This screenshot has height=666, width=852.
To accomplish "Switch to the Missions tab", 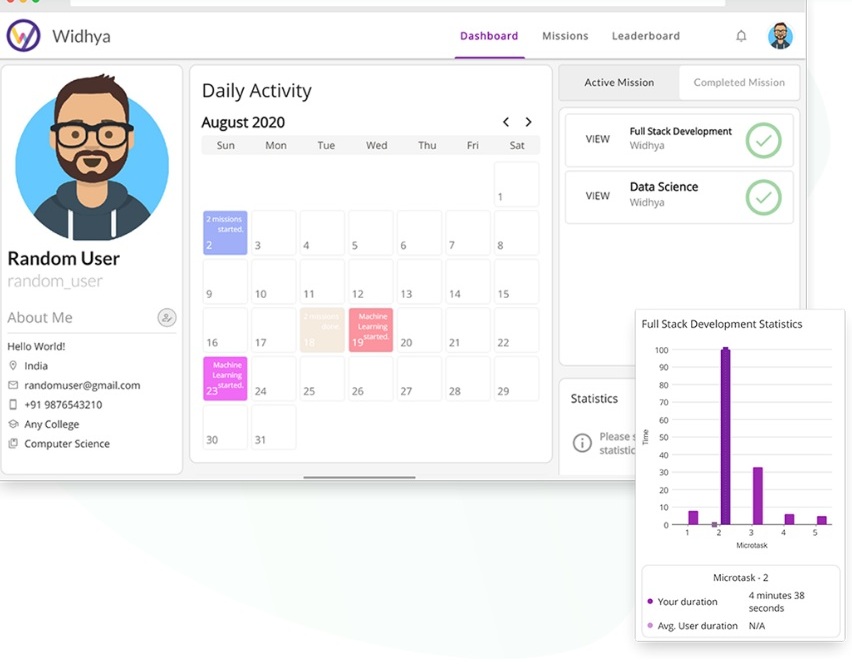I will point(565,36).
